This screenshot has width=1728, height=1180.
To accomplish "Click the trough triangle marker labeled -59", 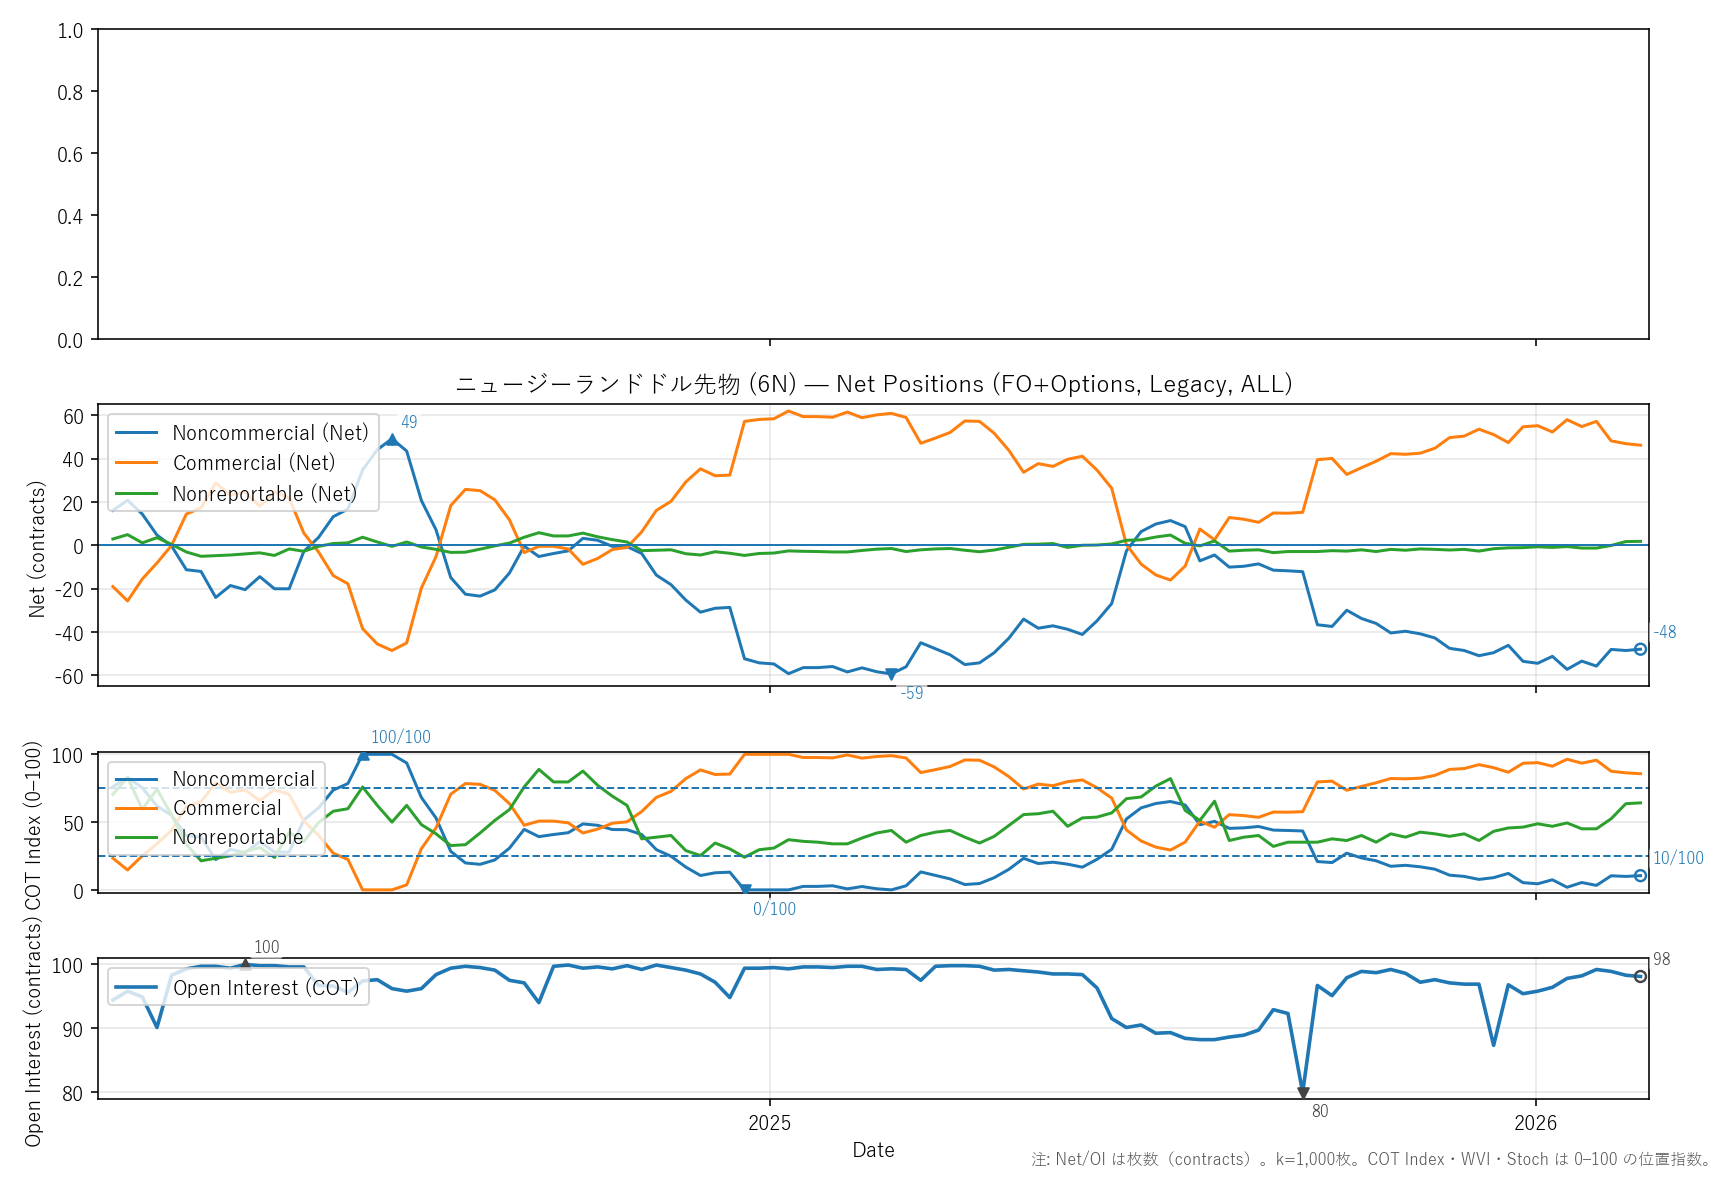I will [891, 675].
